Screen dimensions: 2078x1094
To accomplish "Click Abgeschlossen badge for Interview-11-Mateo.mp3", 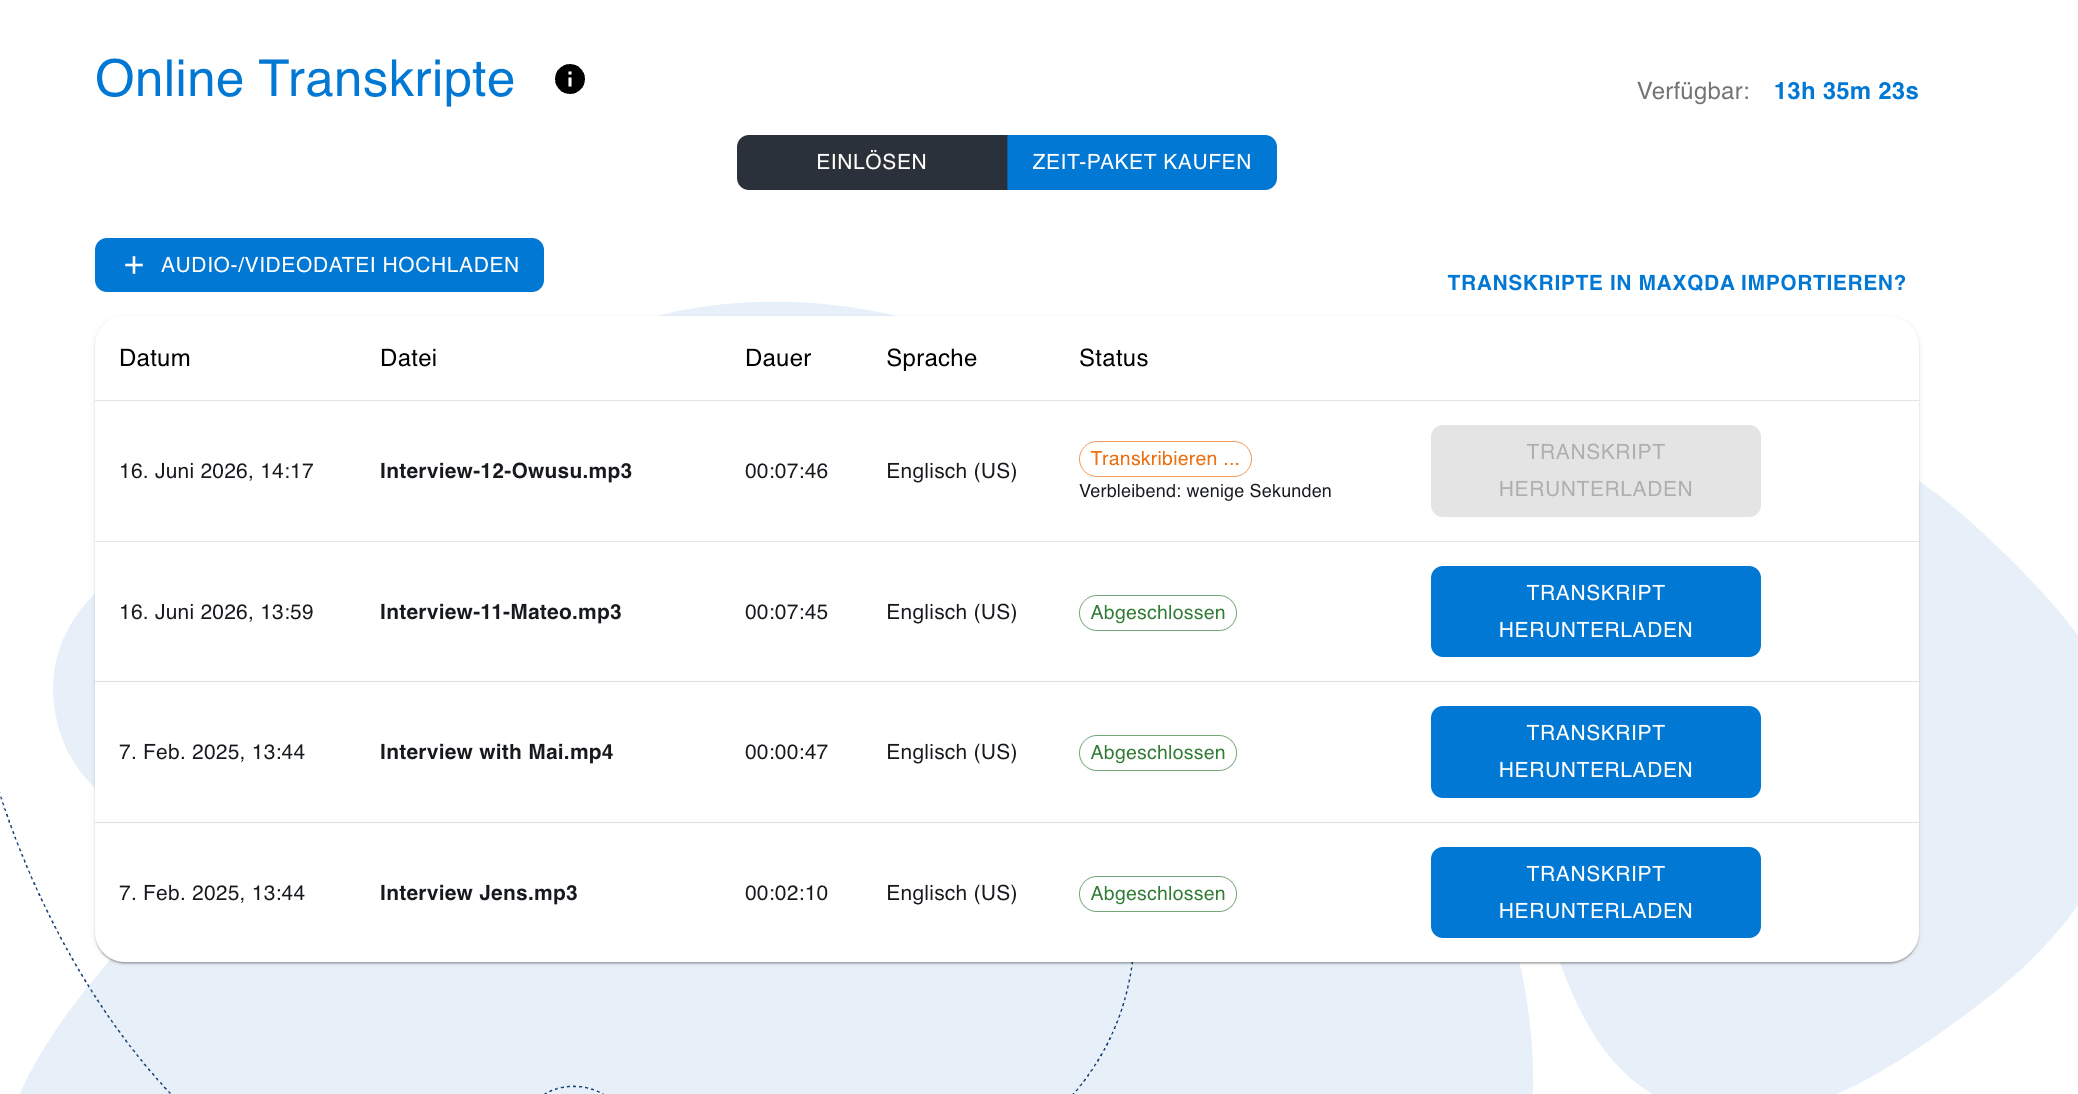I will pos(1158,612).
